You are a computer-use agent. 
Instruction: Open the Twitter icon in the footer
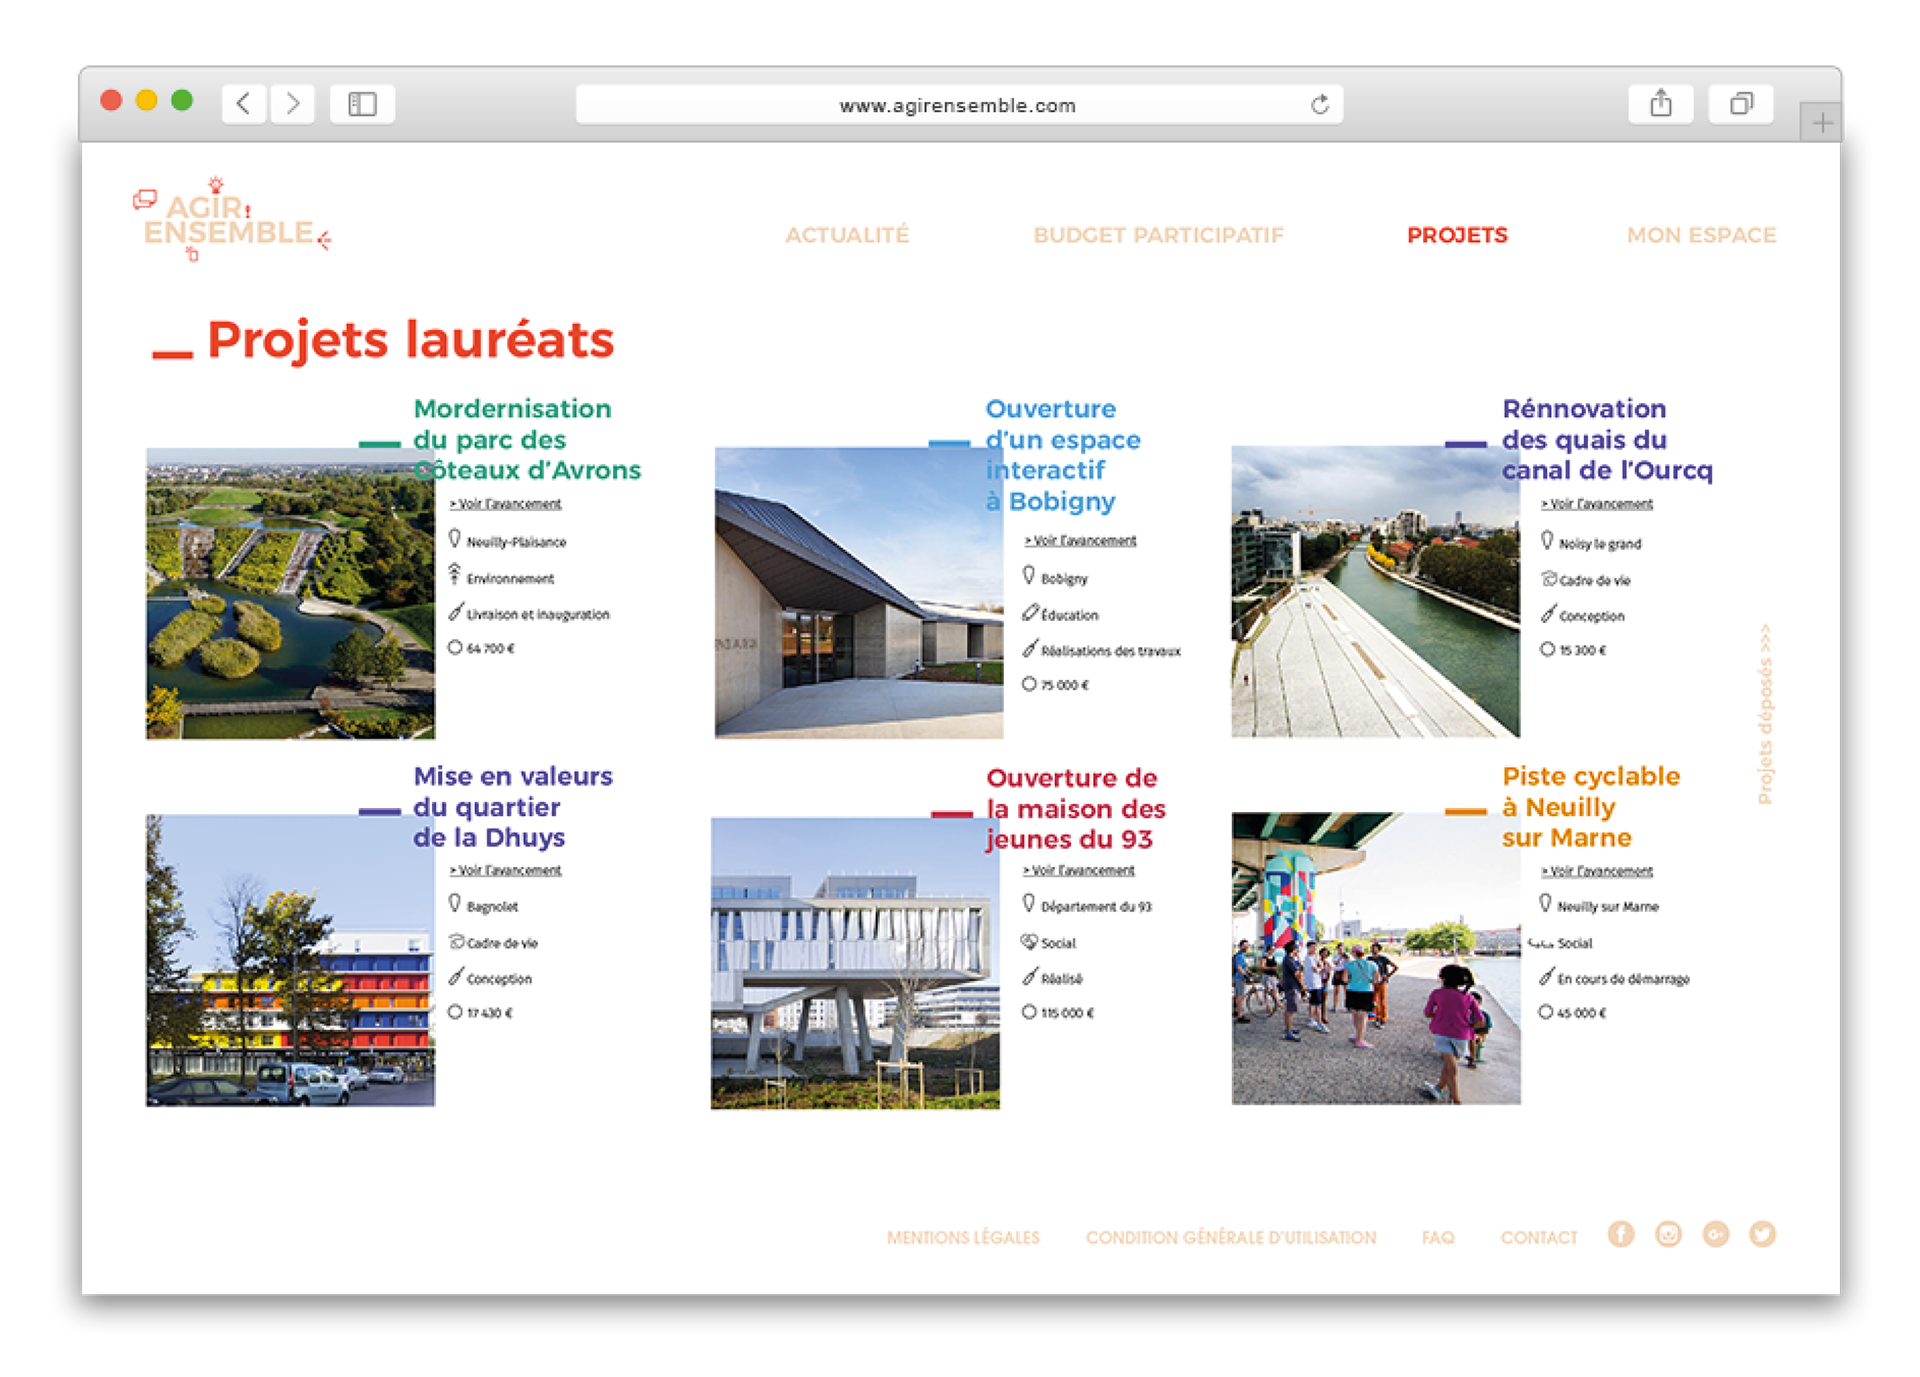point(1763,1234)
